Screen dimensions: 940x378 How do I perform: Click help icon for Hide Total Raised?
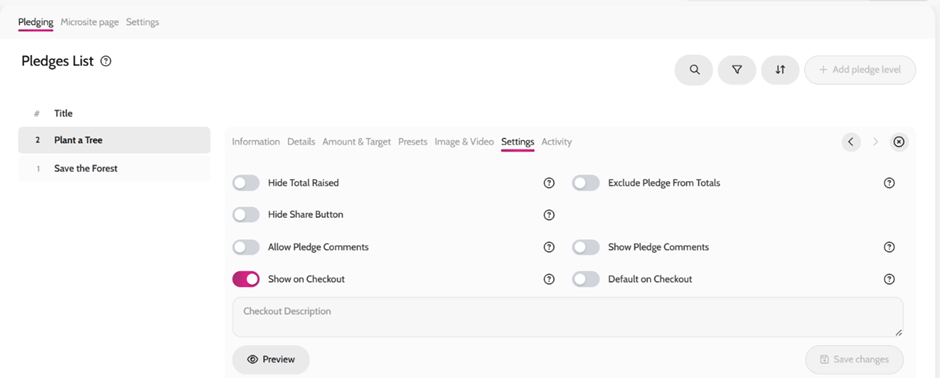click(549, 183)
